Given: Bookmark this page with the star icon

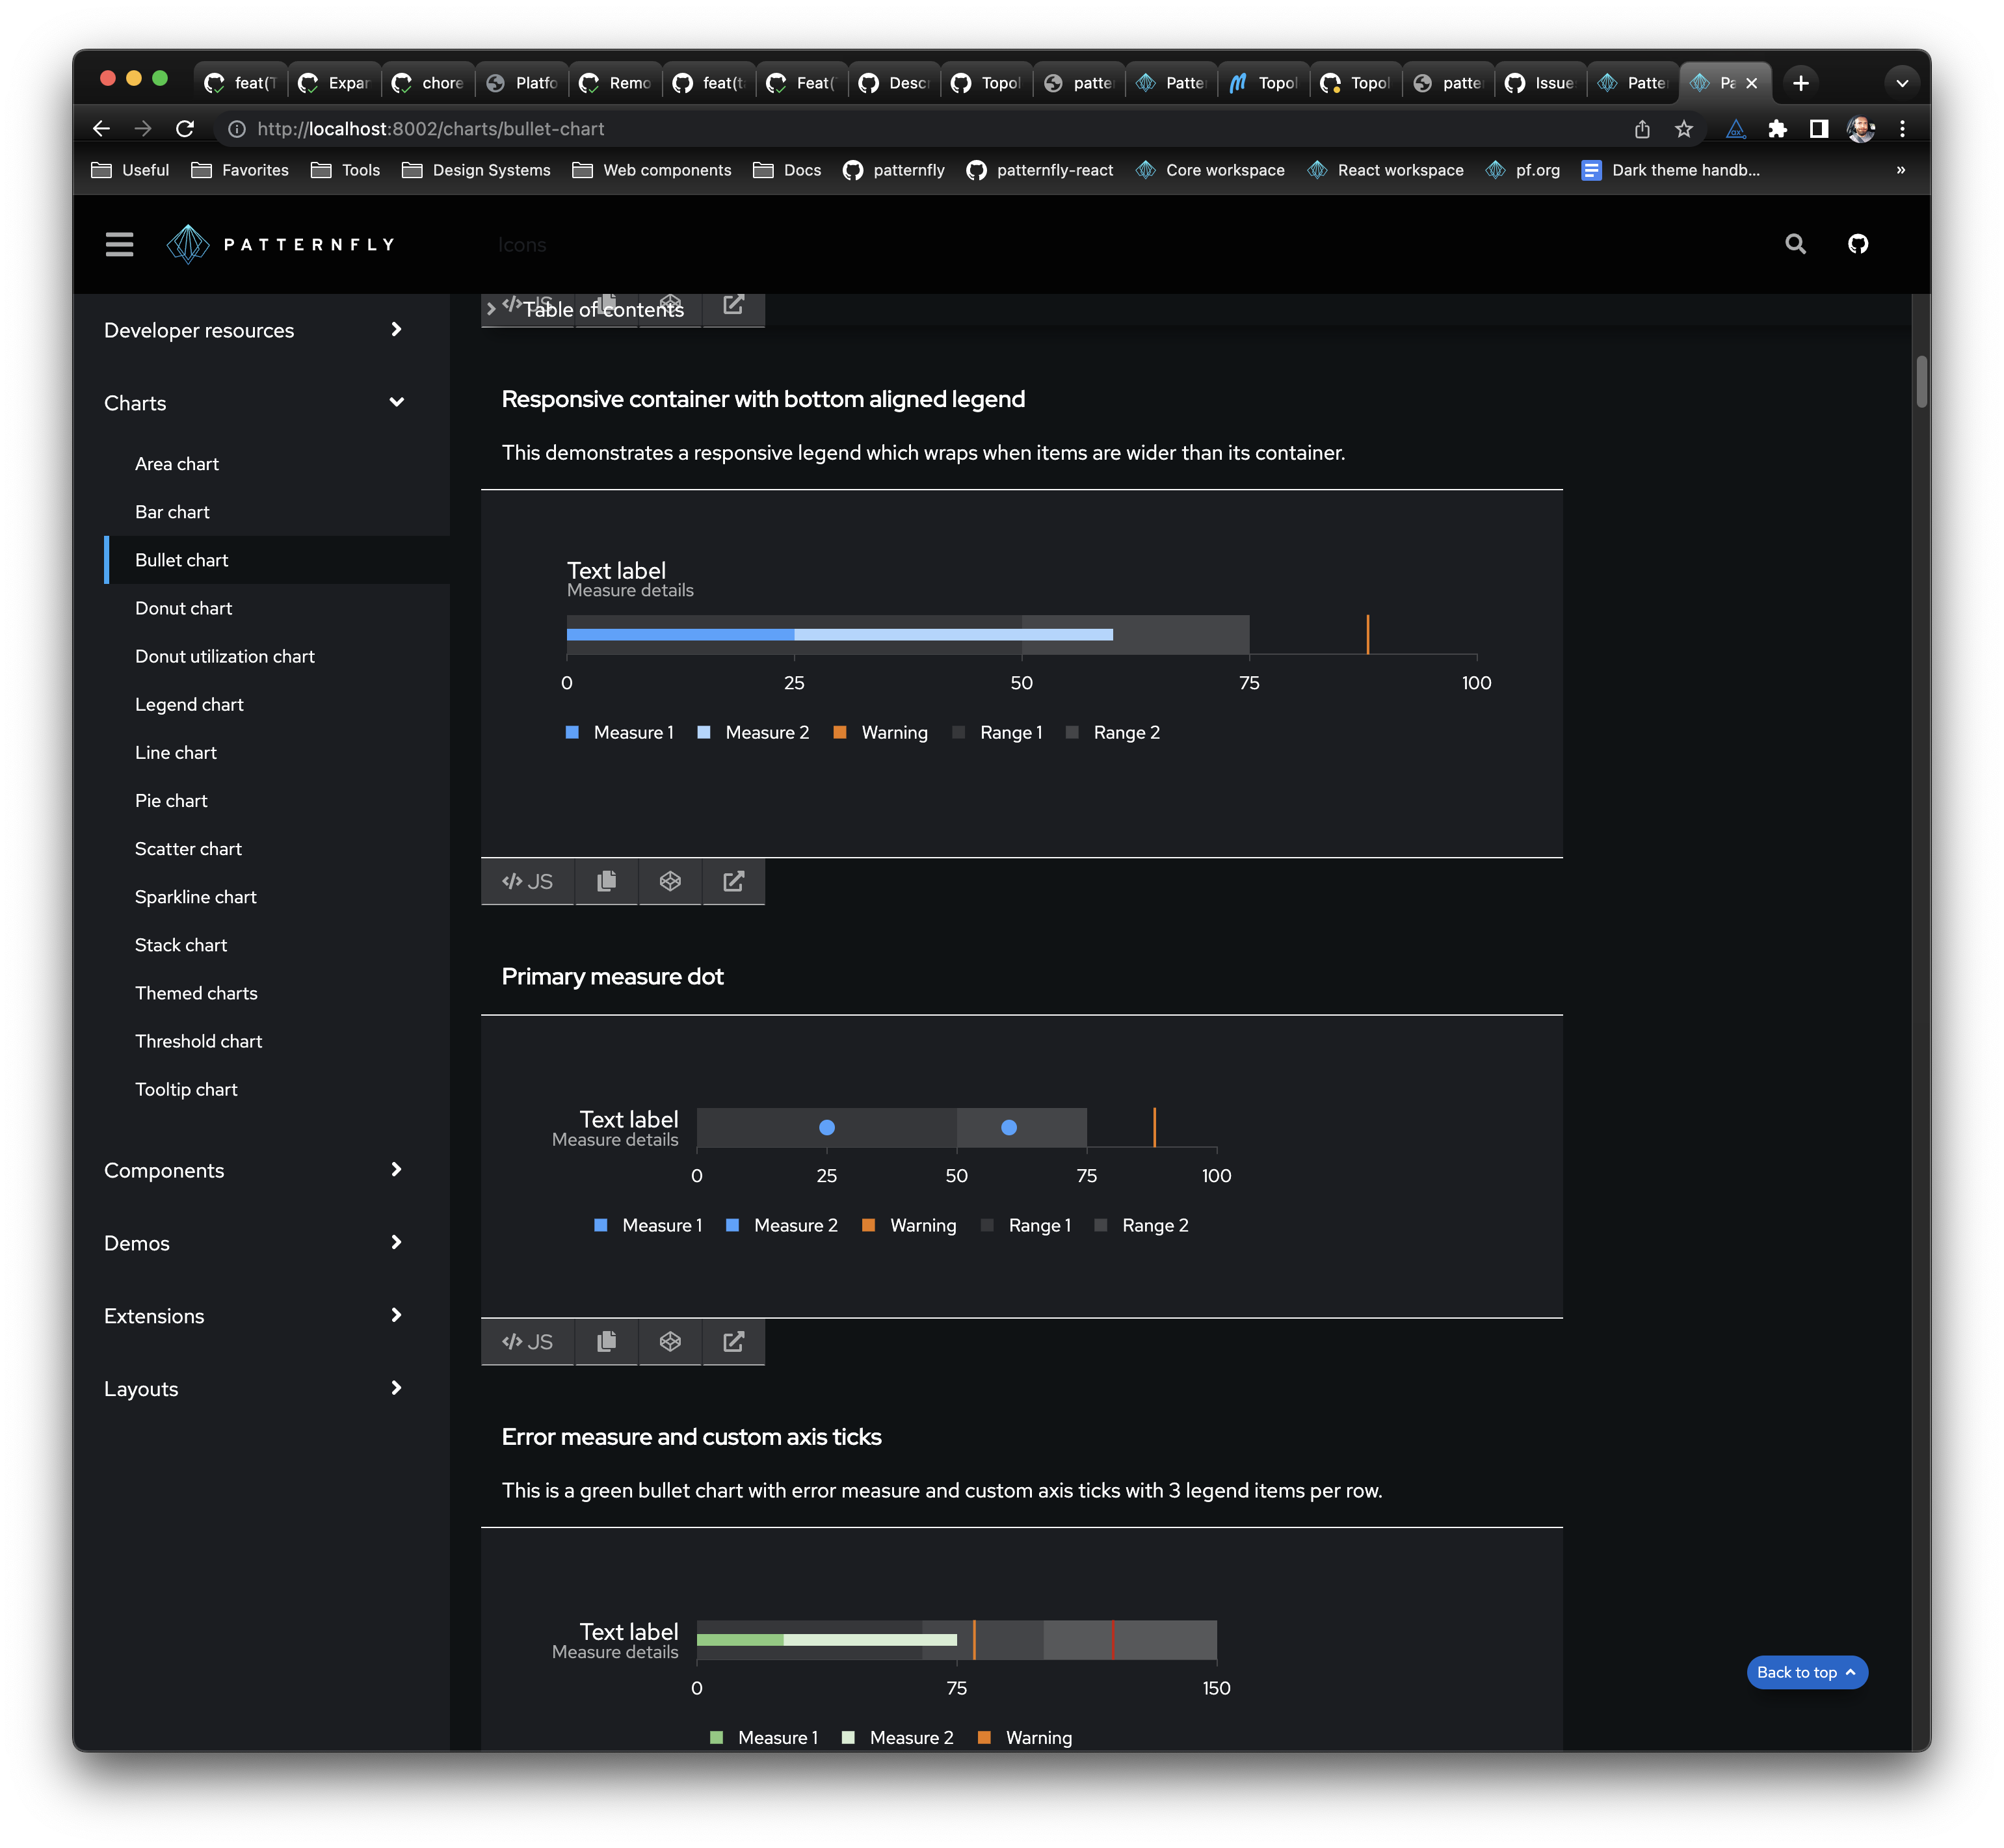Looking at the screenshot, I should click(1684, 129).
